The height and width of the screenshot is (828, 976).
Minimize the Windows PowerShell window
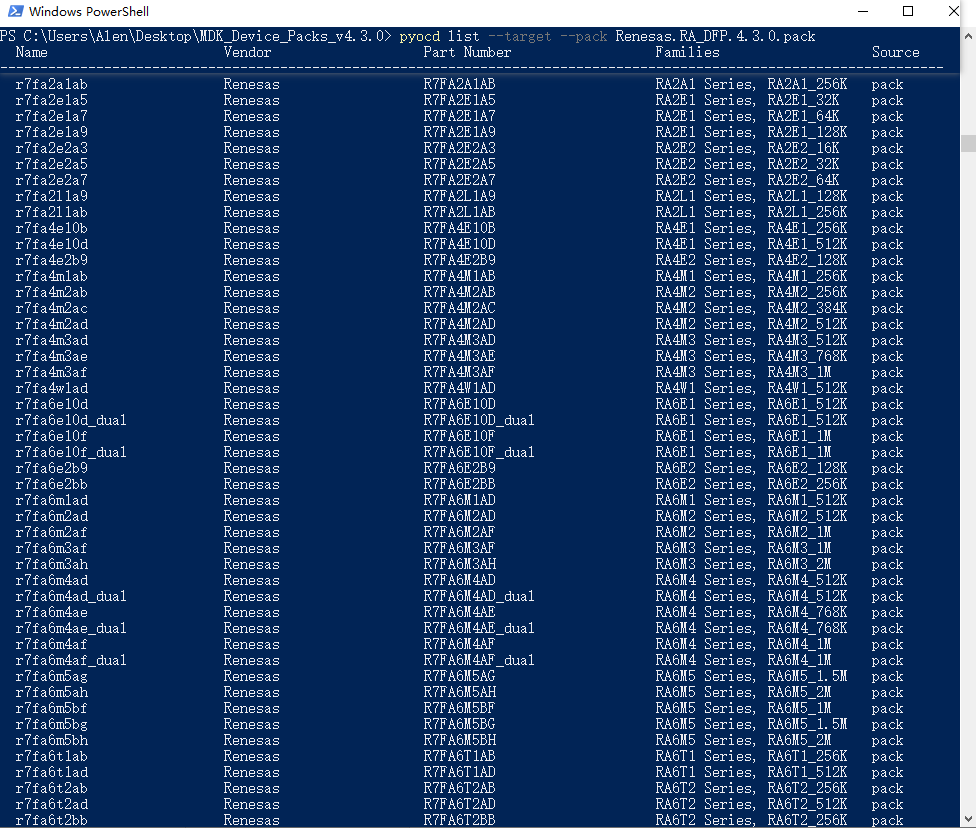coord(863,11)
